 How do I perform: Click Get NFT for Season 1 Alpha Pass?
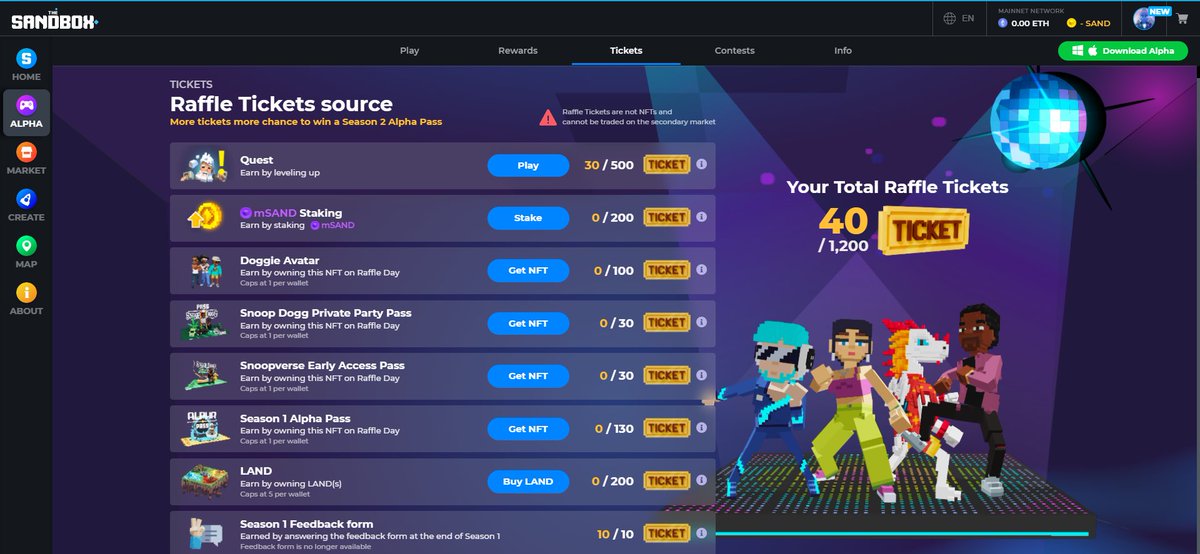click(x=528, y=428)
